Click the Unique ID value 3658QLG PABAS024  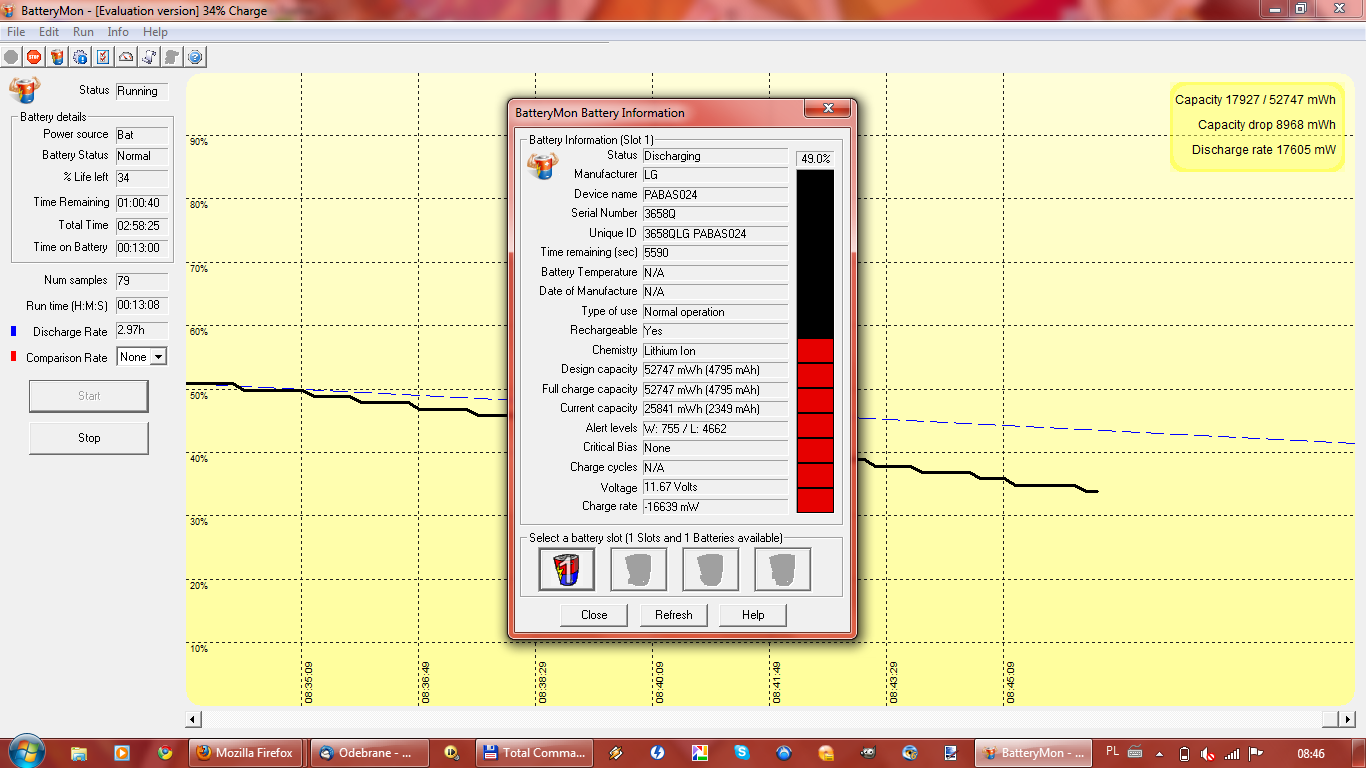point(715,233)
